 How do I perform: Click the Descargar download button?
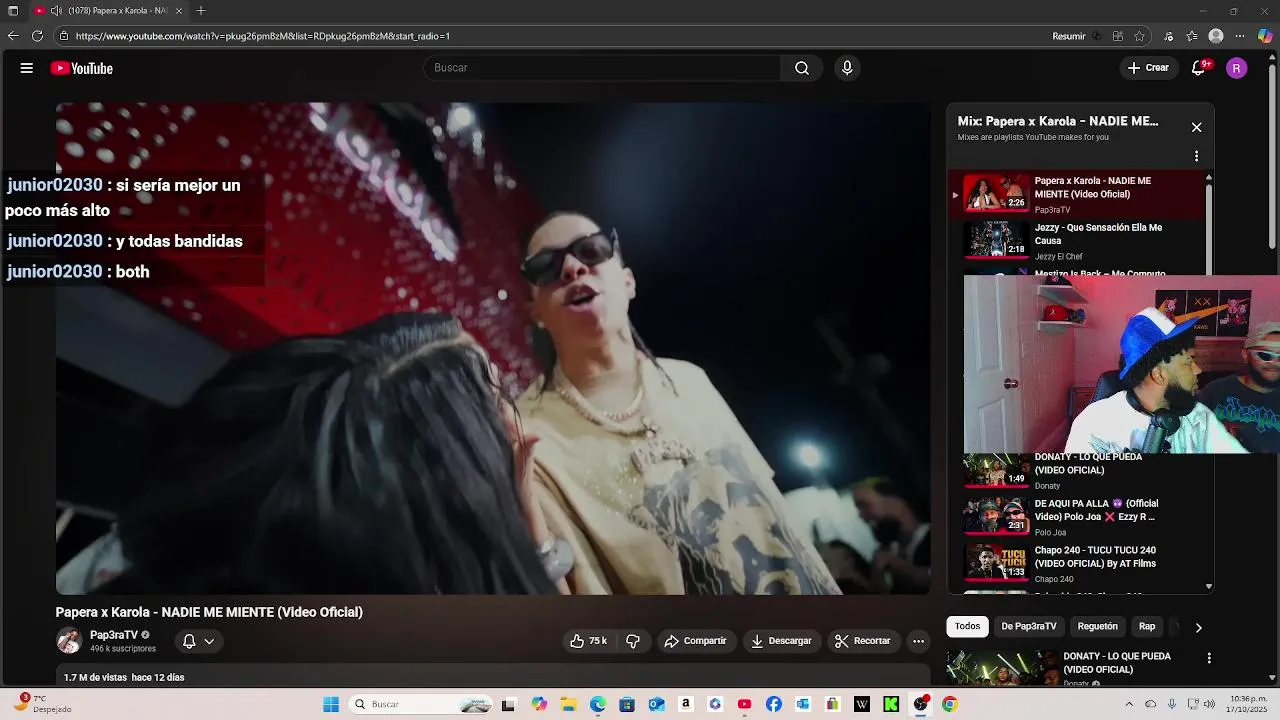pyautogui.click(x=781, y=641)
